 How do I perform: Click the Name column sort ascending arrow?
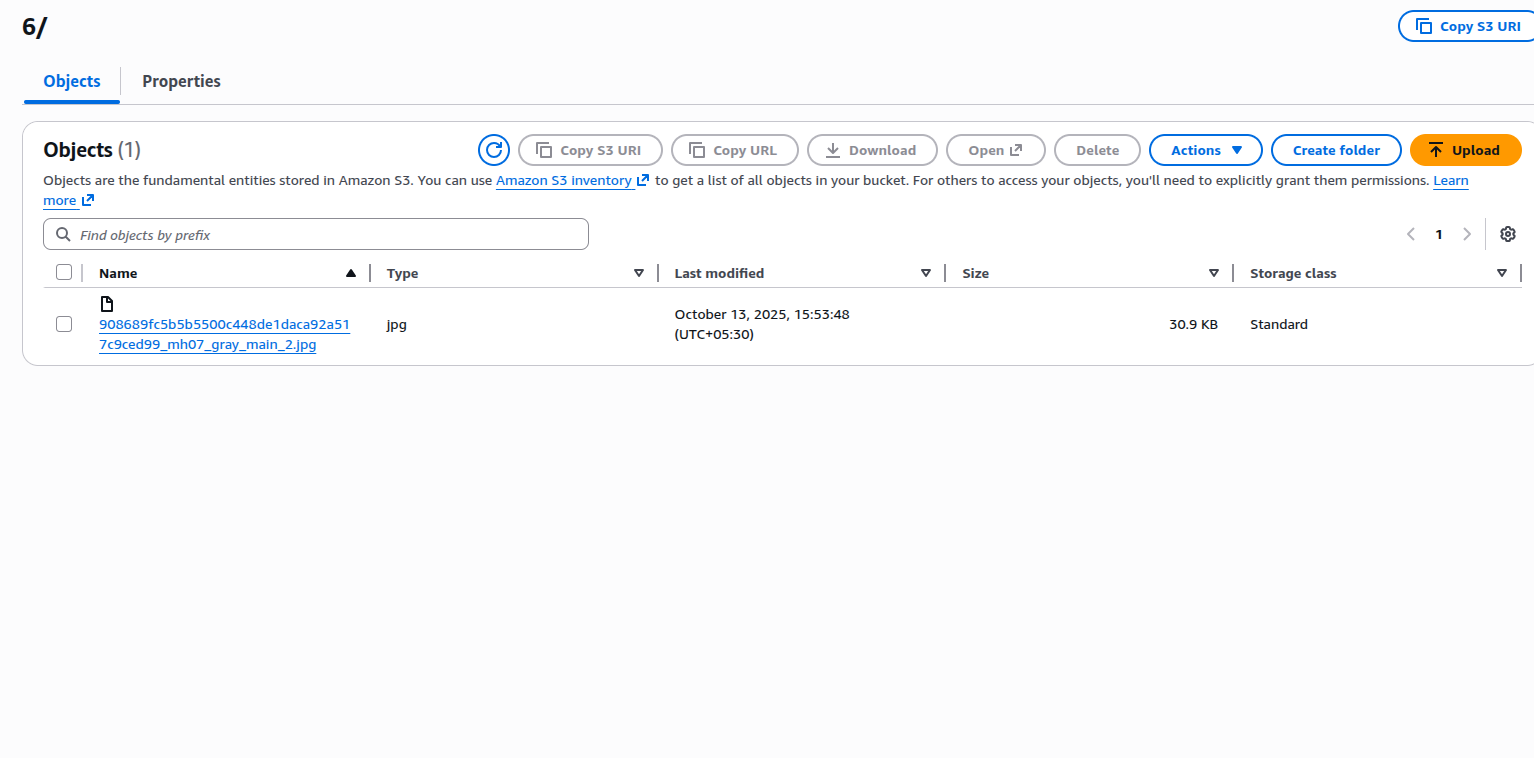(x=350, y=273)
